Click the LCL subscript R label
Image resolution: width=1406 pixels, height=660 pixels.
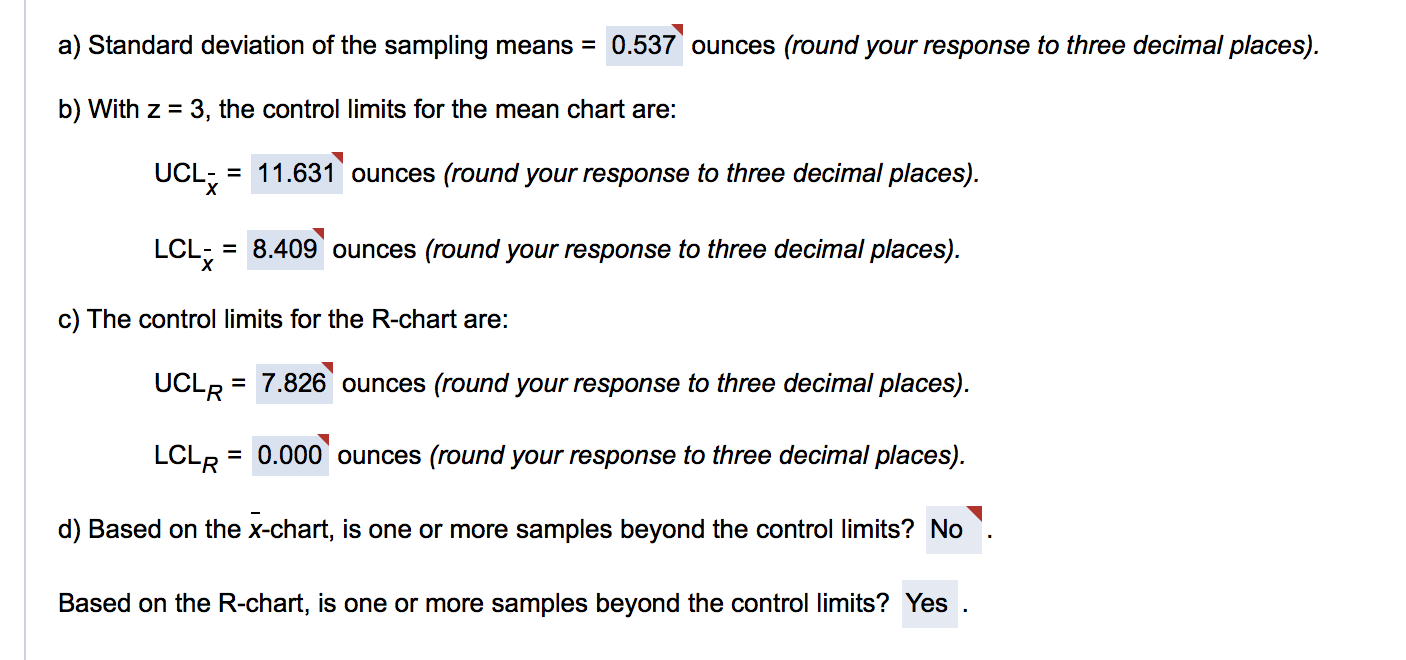click(x=185, y=455)
